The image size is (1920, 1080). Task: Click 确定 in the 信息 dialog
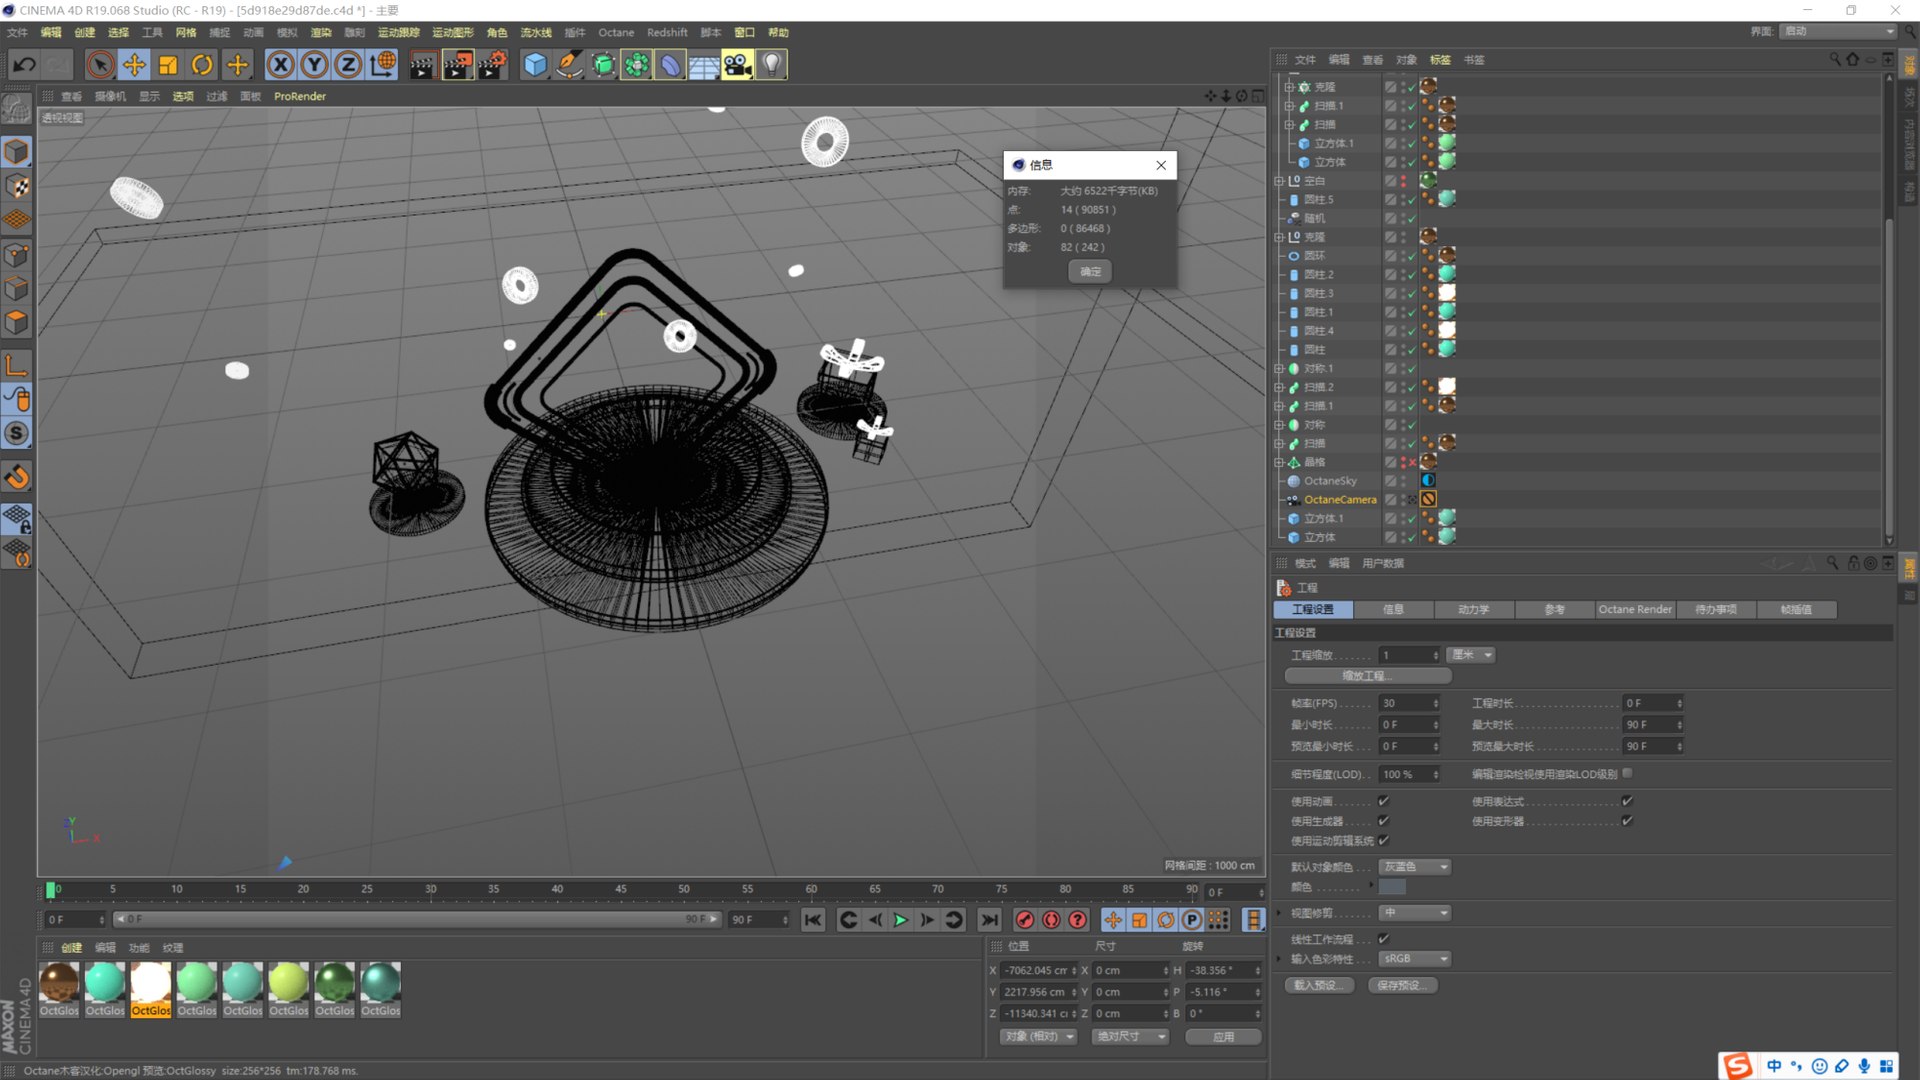coord(1090,272)
